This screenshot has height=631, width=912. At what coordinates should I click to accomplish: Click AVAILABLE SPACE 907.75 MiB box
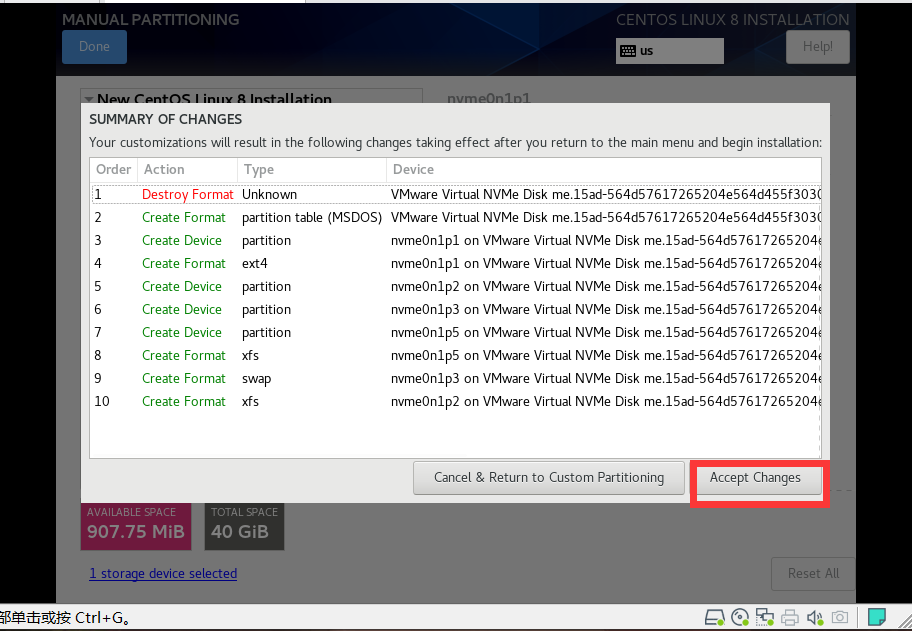point(136,526)
